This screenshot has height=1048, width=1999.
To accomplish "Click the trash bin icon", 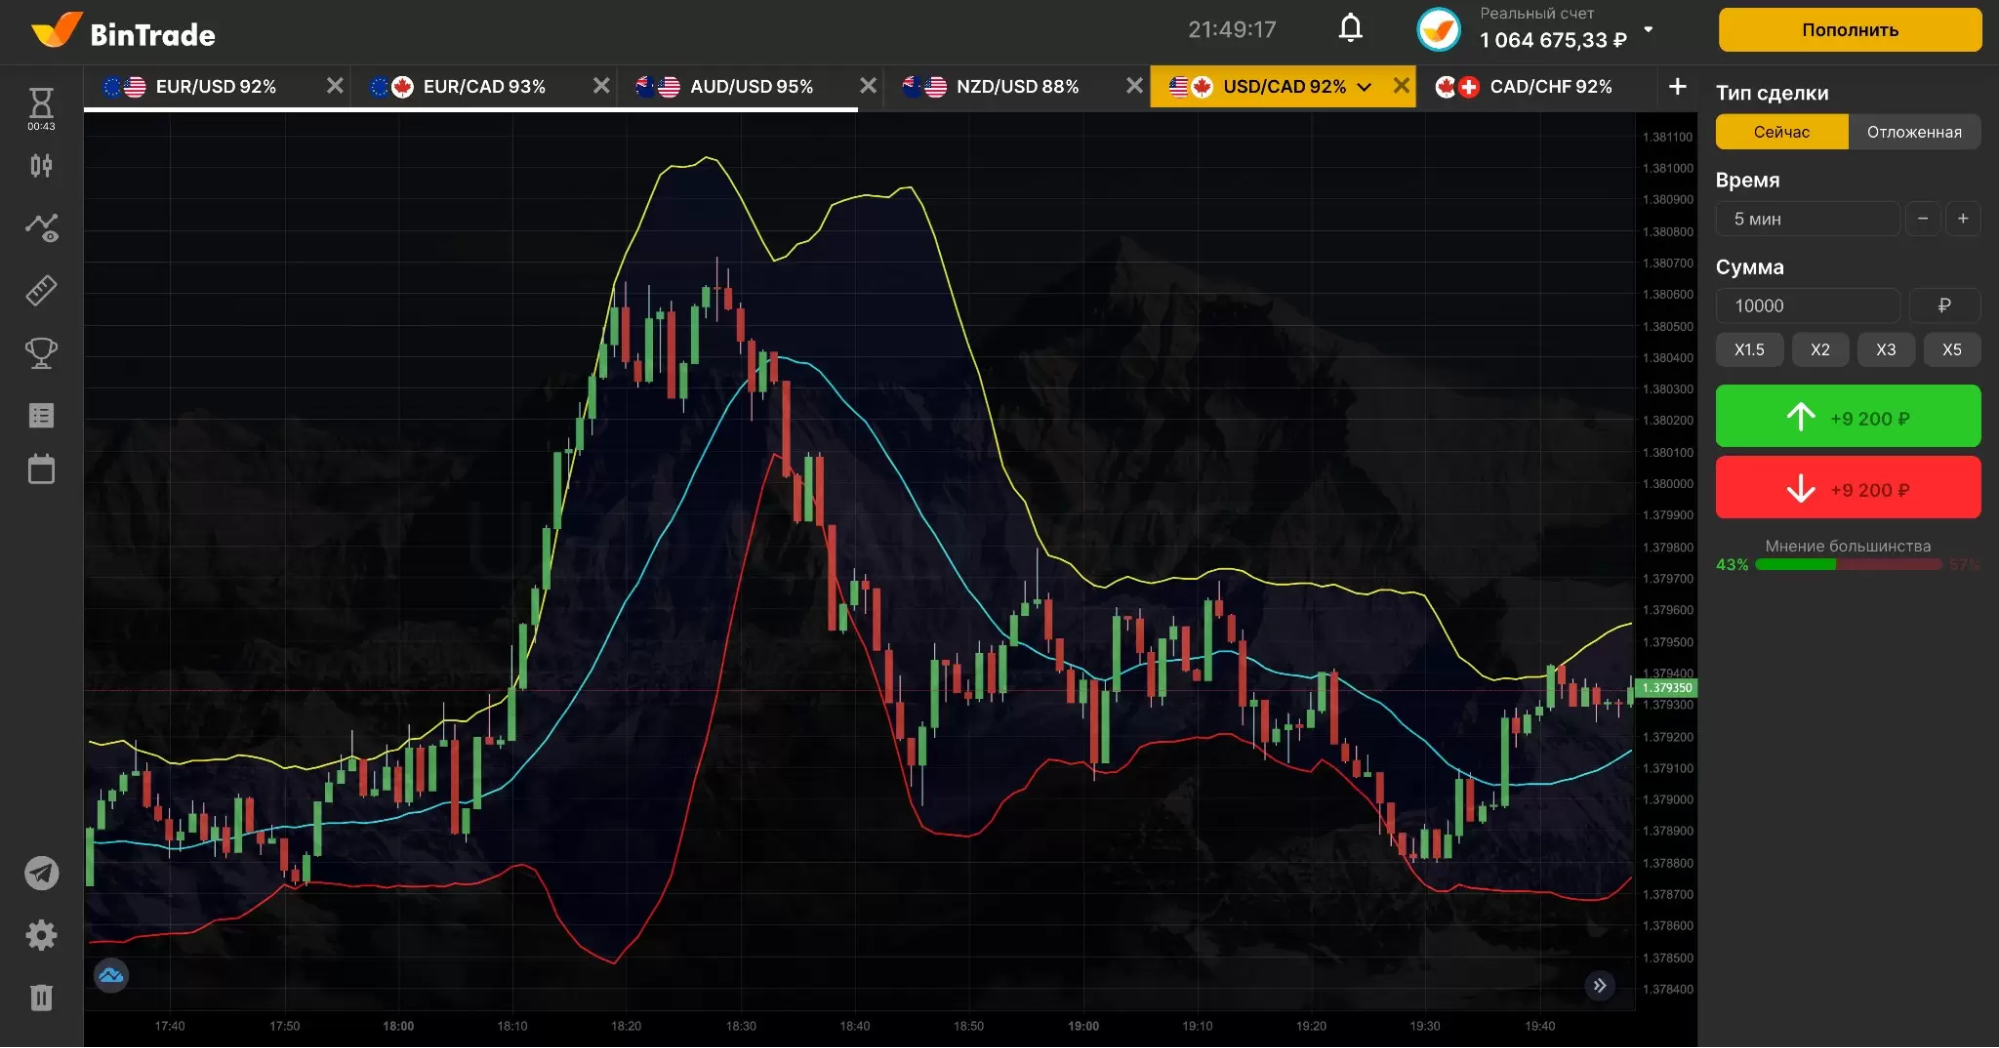I will [x=41, y=997].
